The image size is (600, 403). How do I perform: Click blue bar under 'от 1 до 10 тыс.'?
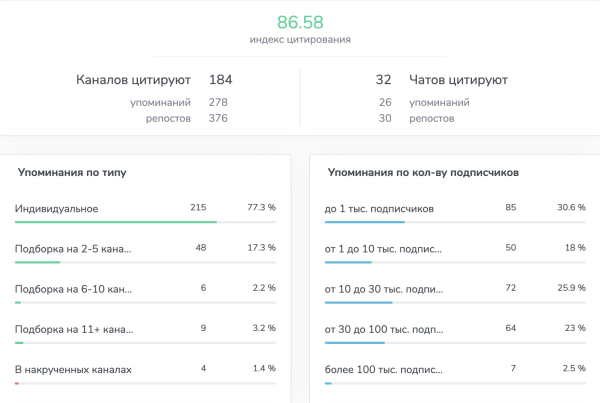[x=349, y=262]
